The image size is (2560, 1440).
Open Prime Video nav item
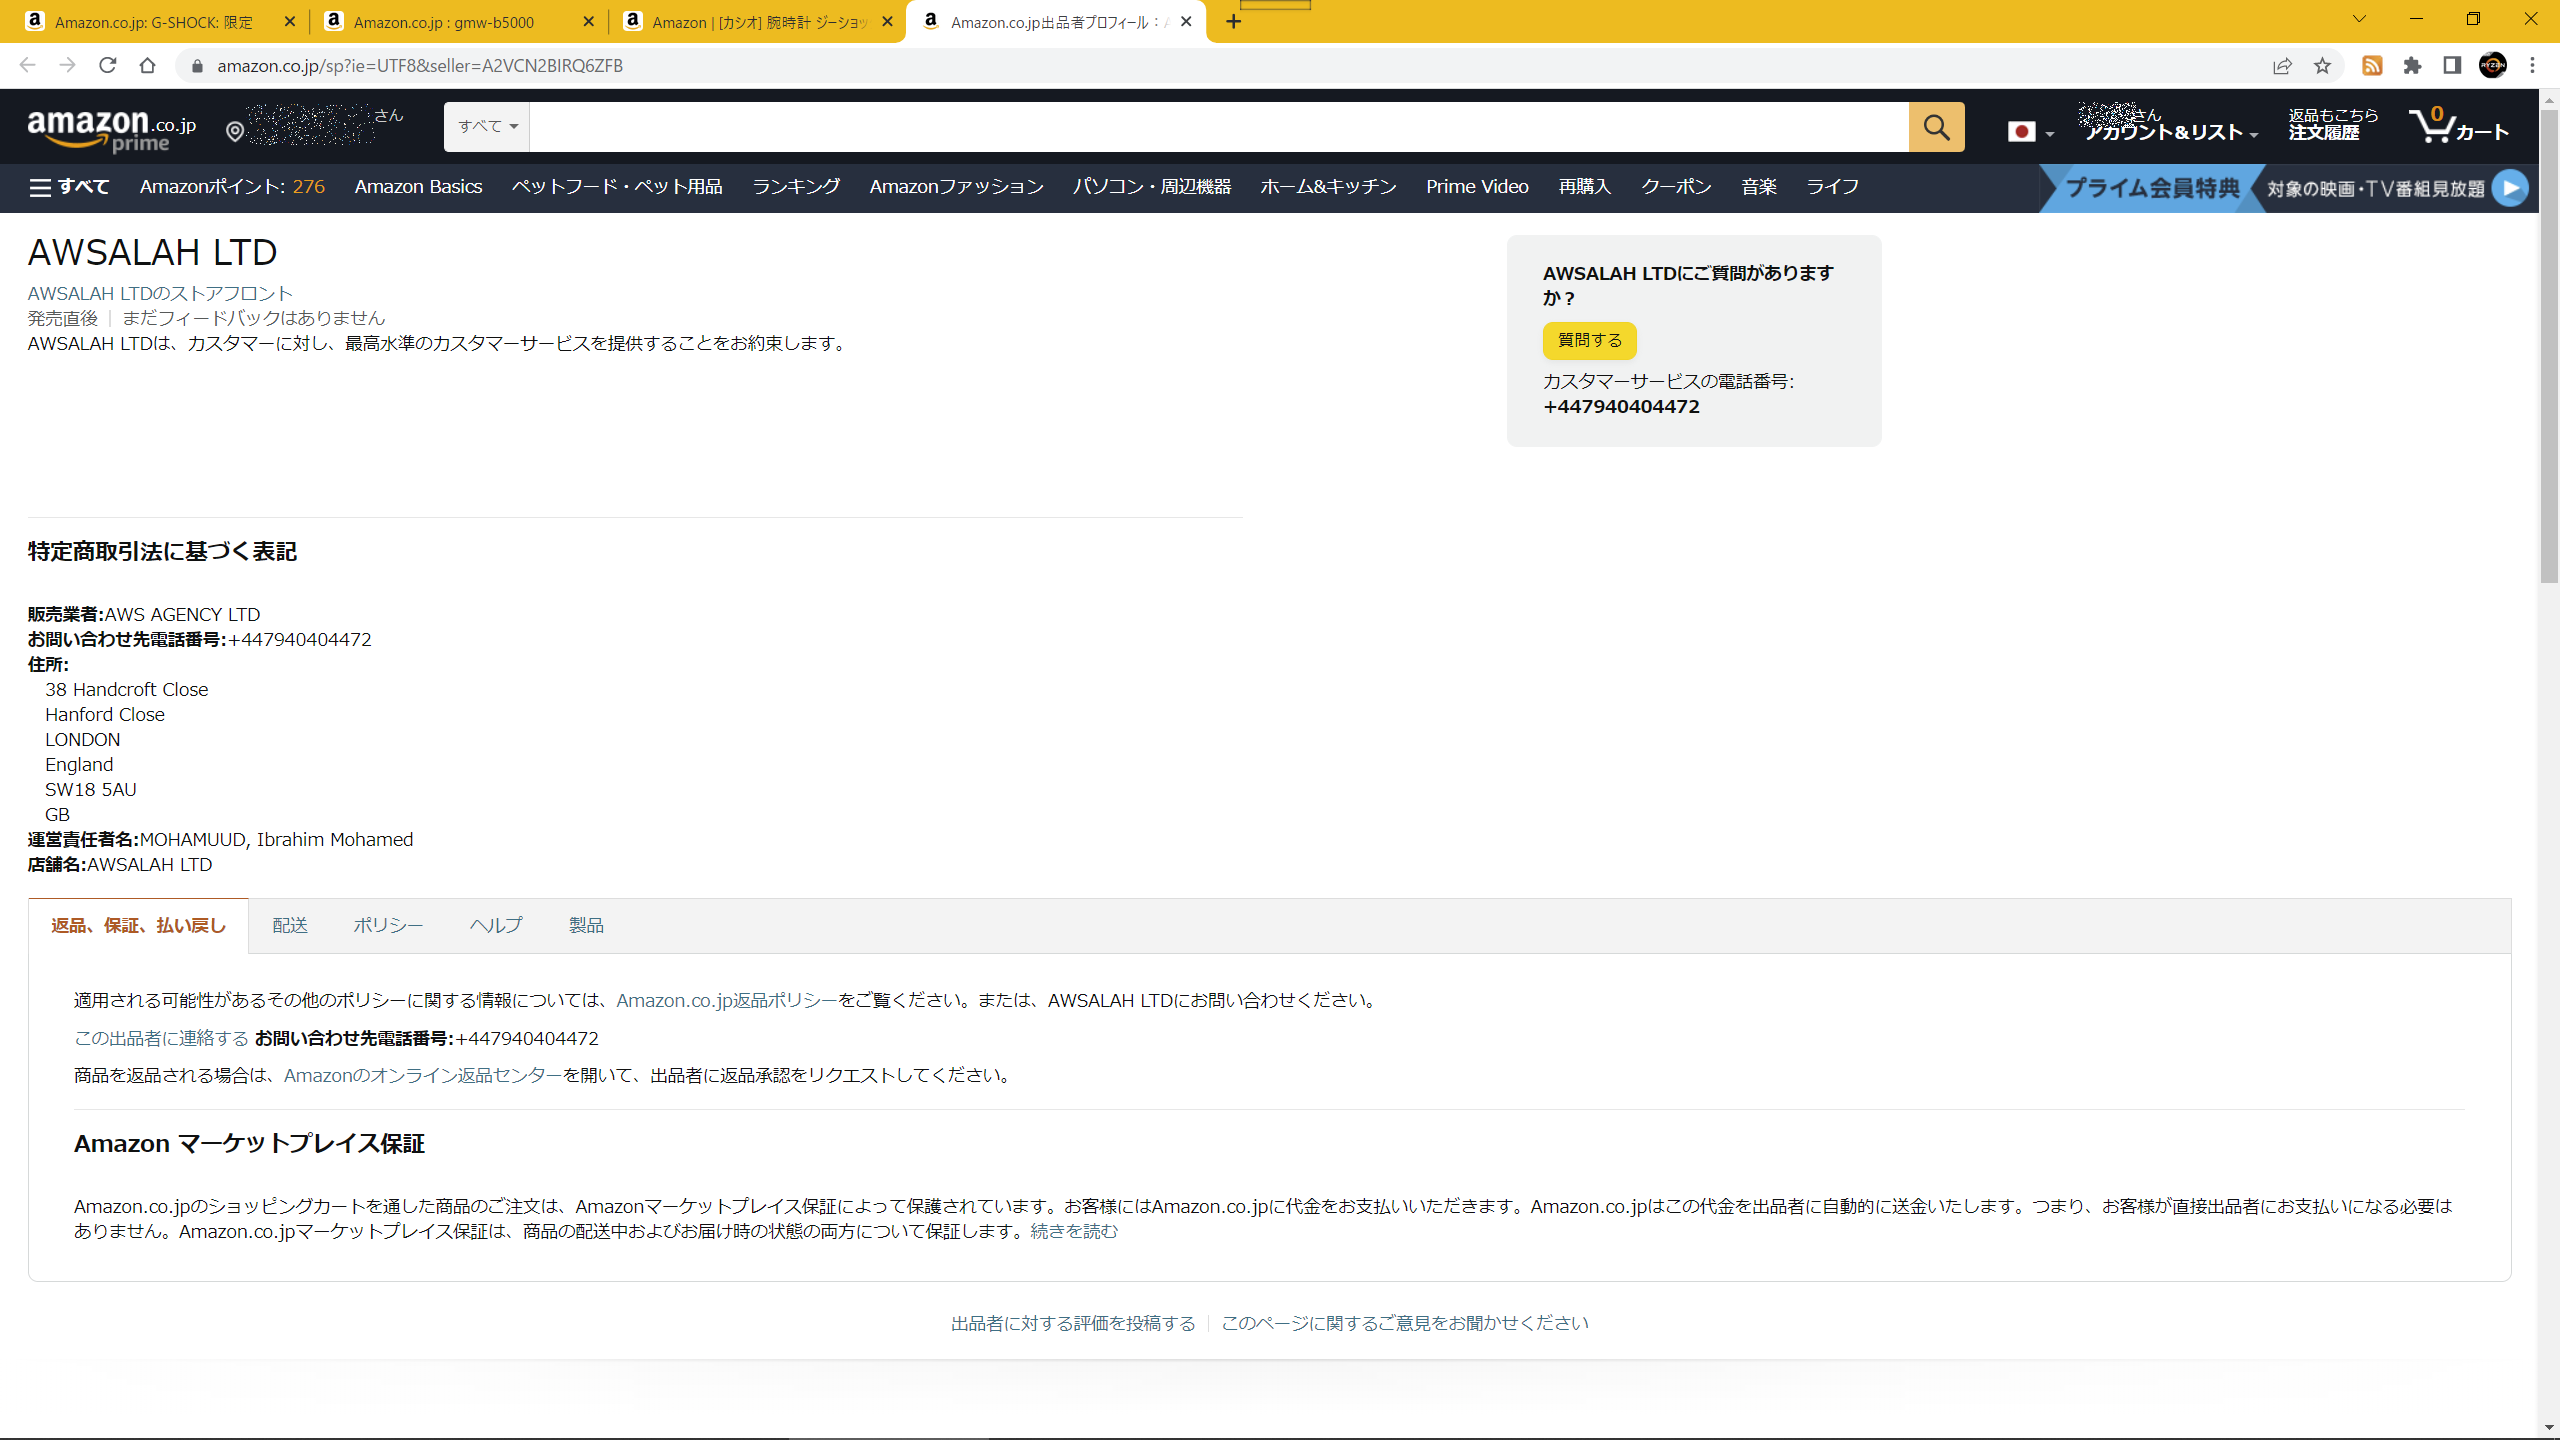point(1477,187)
